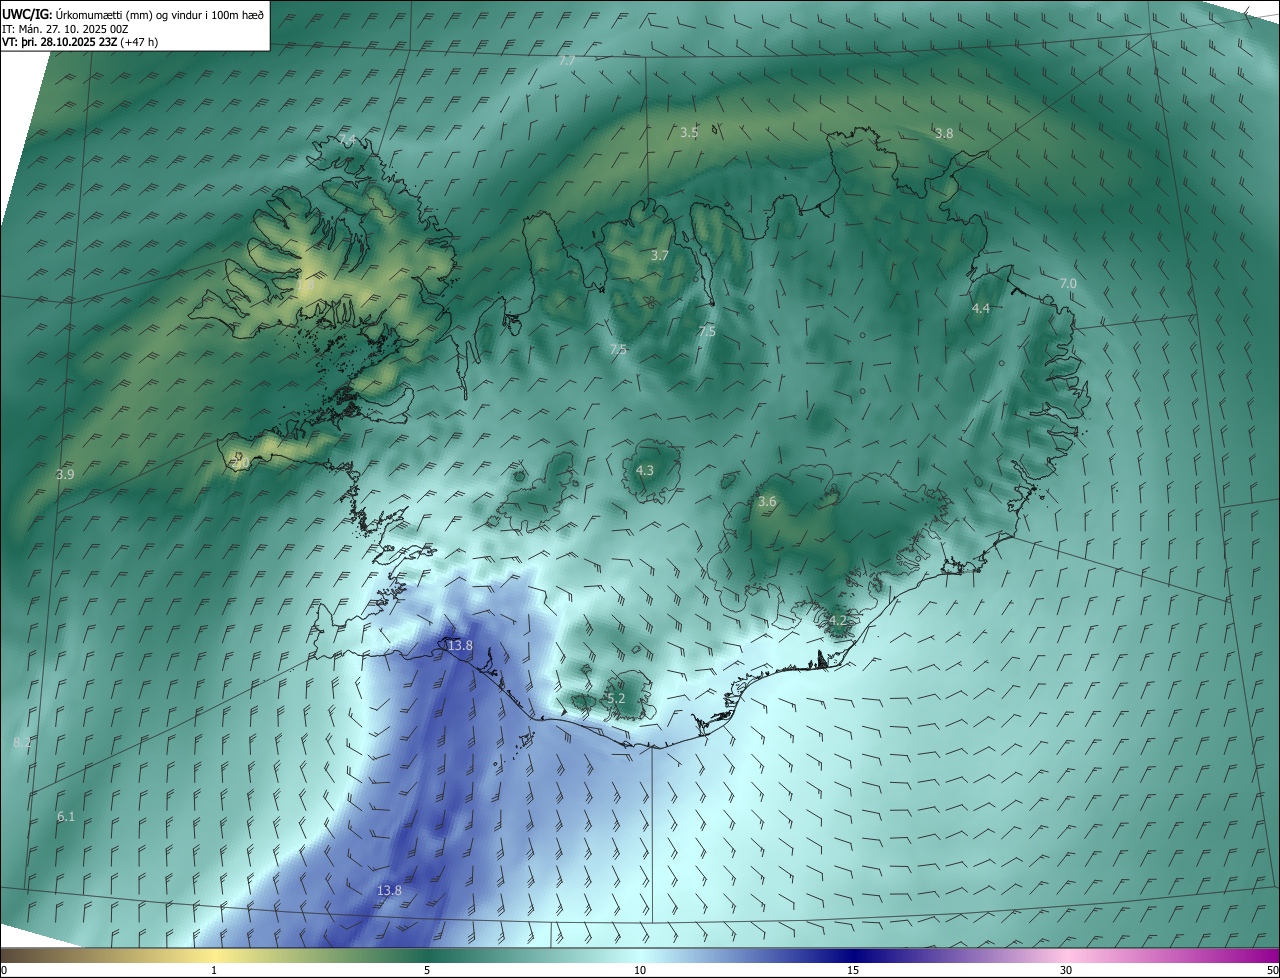
Task: Click the 7.0 value label off the east coast
Action: tap(1068, 283)
